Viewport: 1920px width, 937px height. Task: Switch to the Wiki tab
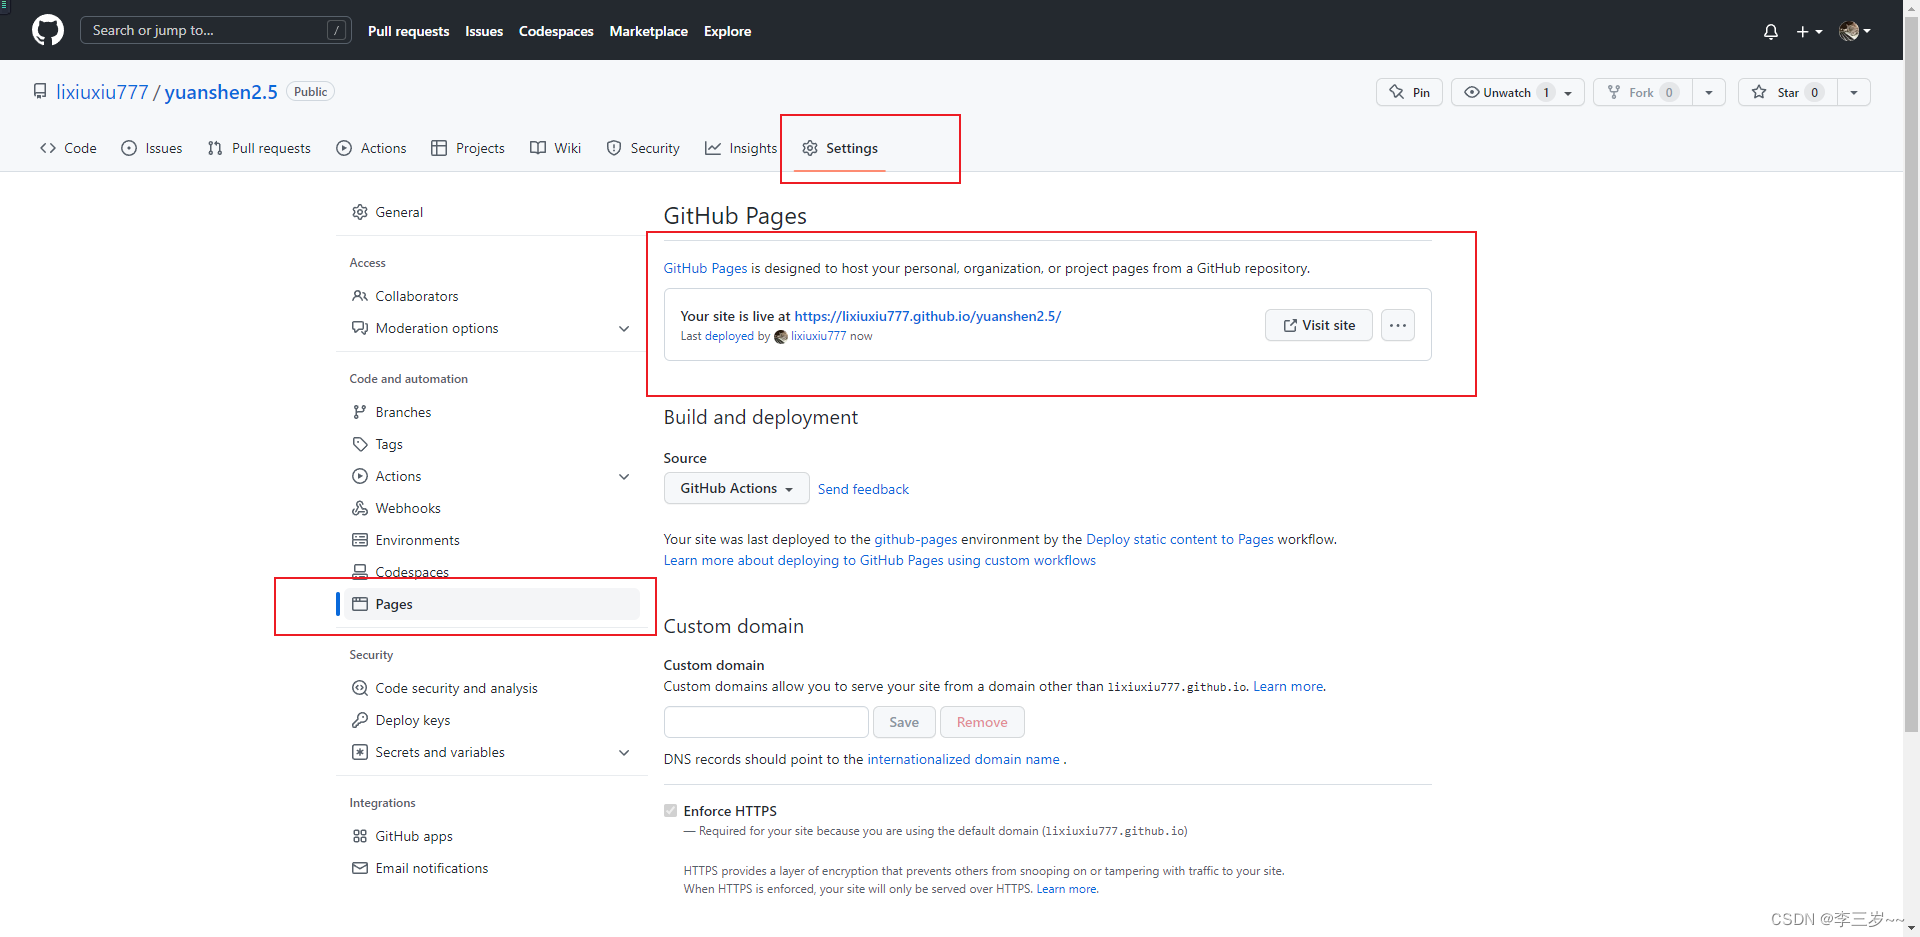coord(555,148)
